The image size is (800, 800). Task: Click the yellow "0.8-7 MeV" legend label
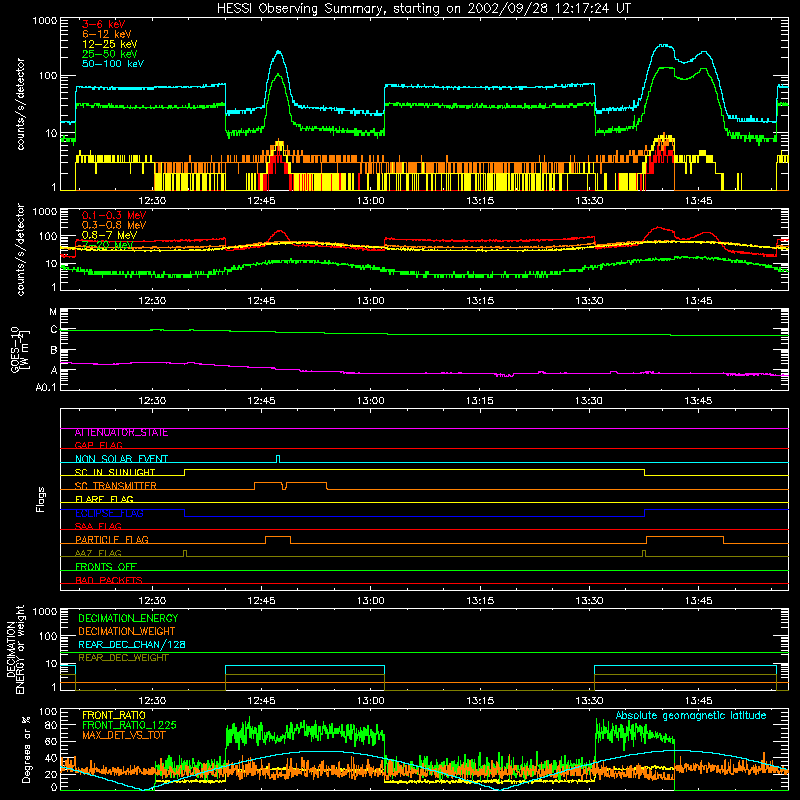[x=109, y=235]
